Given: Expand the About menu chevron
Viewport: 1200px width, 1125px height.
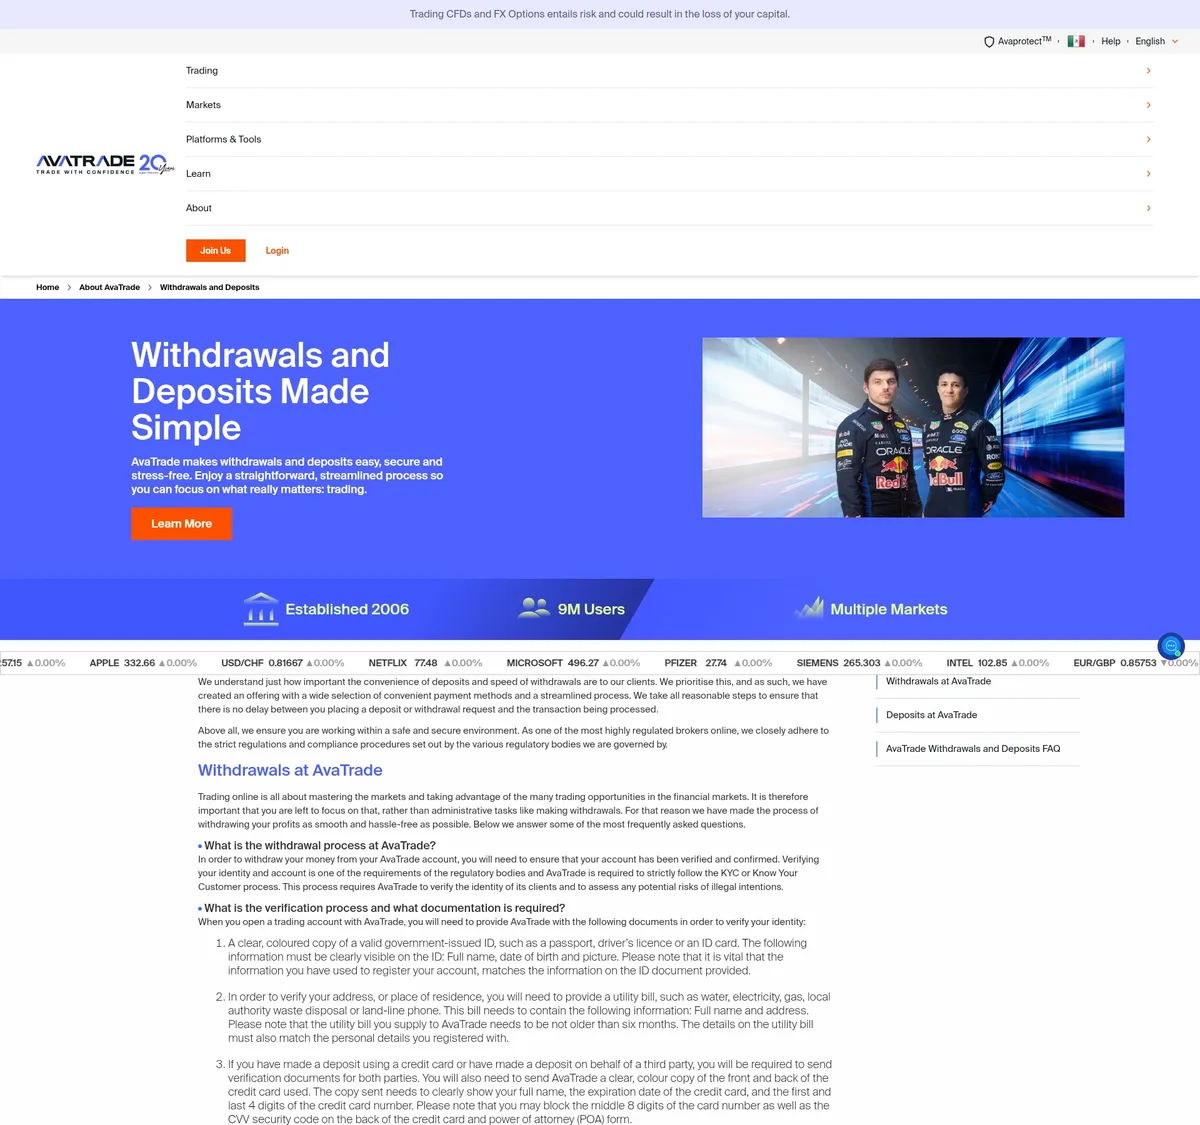Looking at the screenshot, I should click(x=1148, y=208).
